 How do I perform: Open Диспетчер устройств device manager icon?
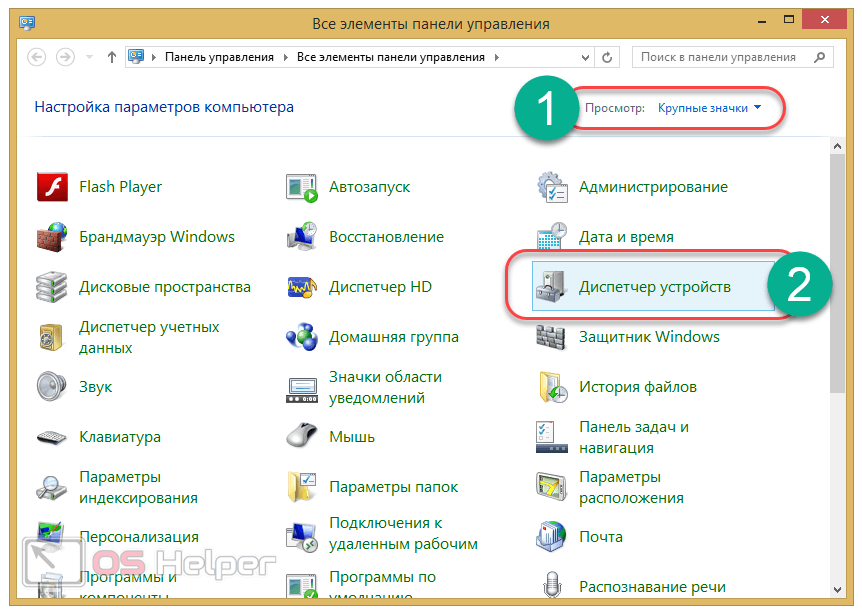pyautogui.click(x=553, y=287)
